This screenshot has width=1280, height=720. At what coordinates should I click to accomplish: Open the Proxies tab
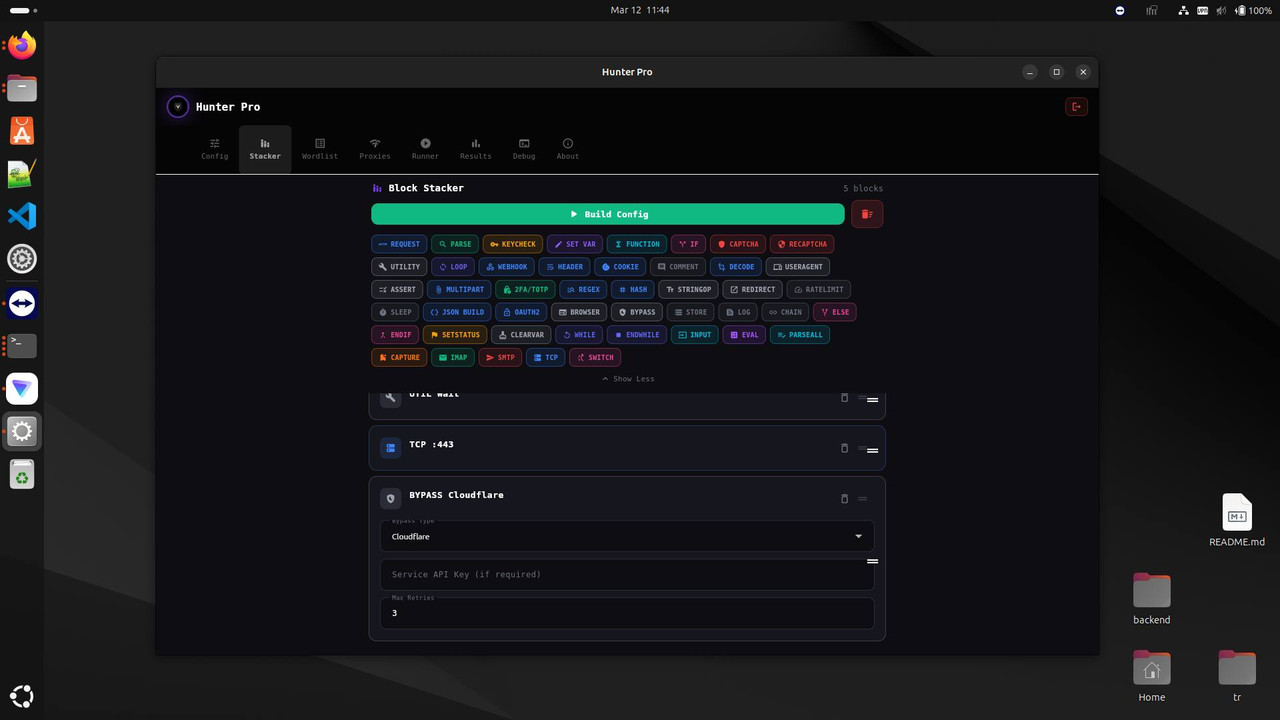point(375,149)
